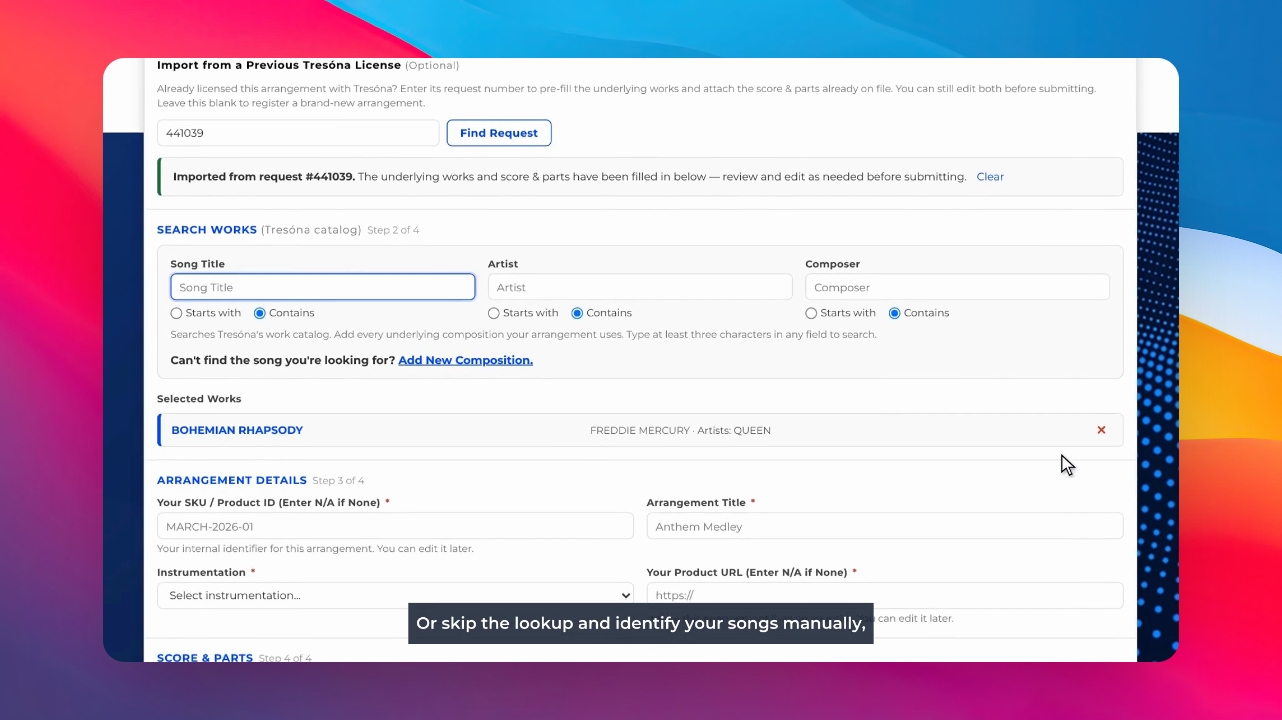Select Song Title 'Contains' radio
This screenshot has width=1282, height=720.
260,313
